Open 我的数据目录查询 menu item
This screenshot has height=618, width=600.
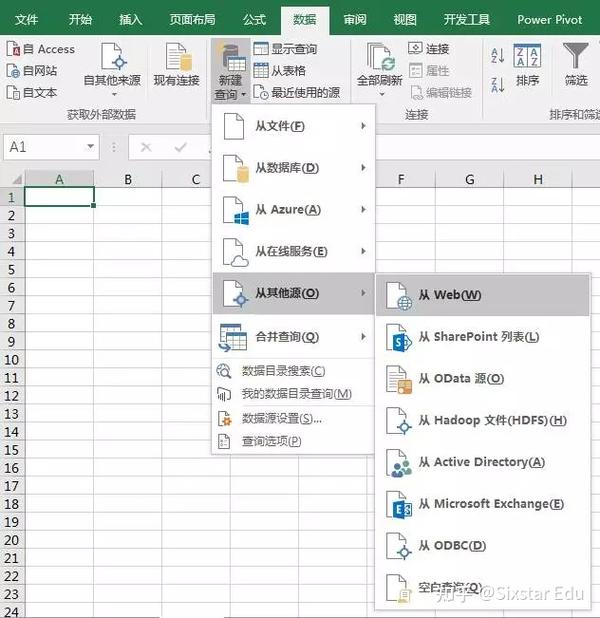coord(293,394)
